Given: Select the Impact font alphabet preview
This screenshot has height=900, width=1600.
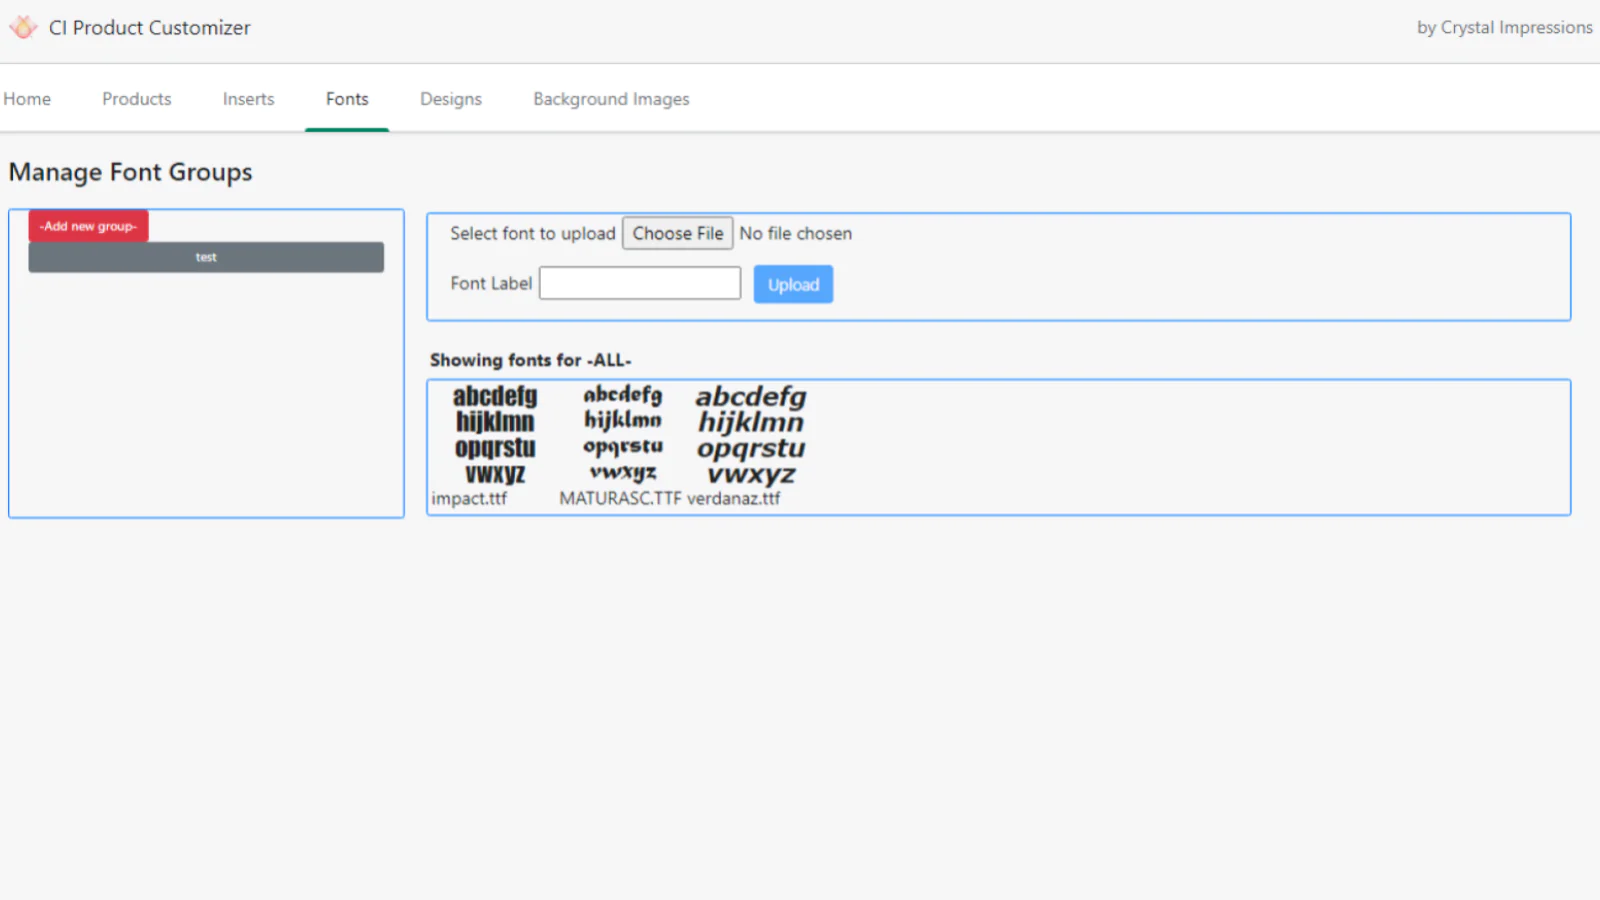Looking at the screenshot, I should pos(495,435).
